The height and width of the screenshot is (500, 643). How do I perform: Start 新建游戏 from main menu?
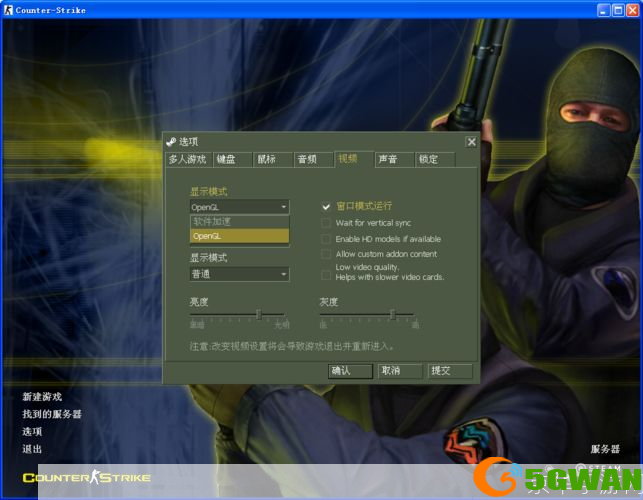click(x=42, y=397)
